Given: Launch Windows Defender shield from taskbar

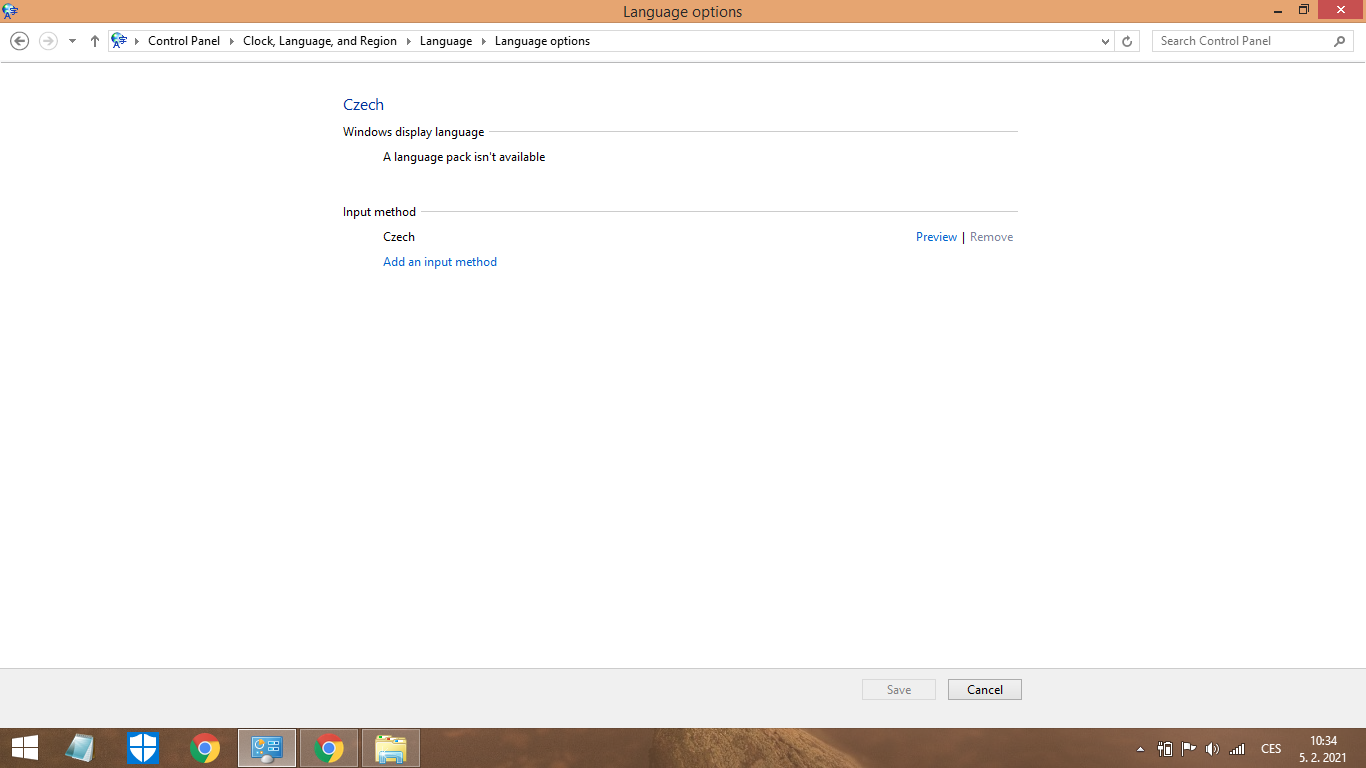Looking at the screenshot, I should tap(143, 748).
